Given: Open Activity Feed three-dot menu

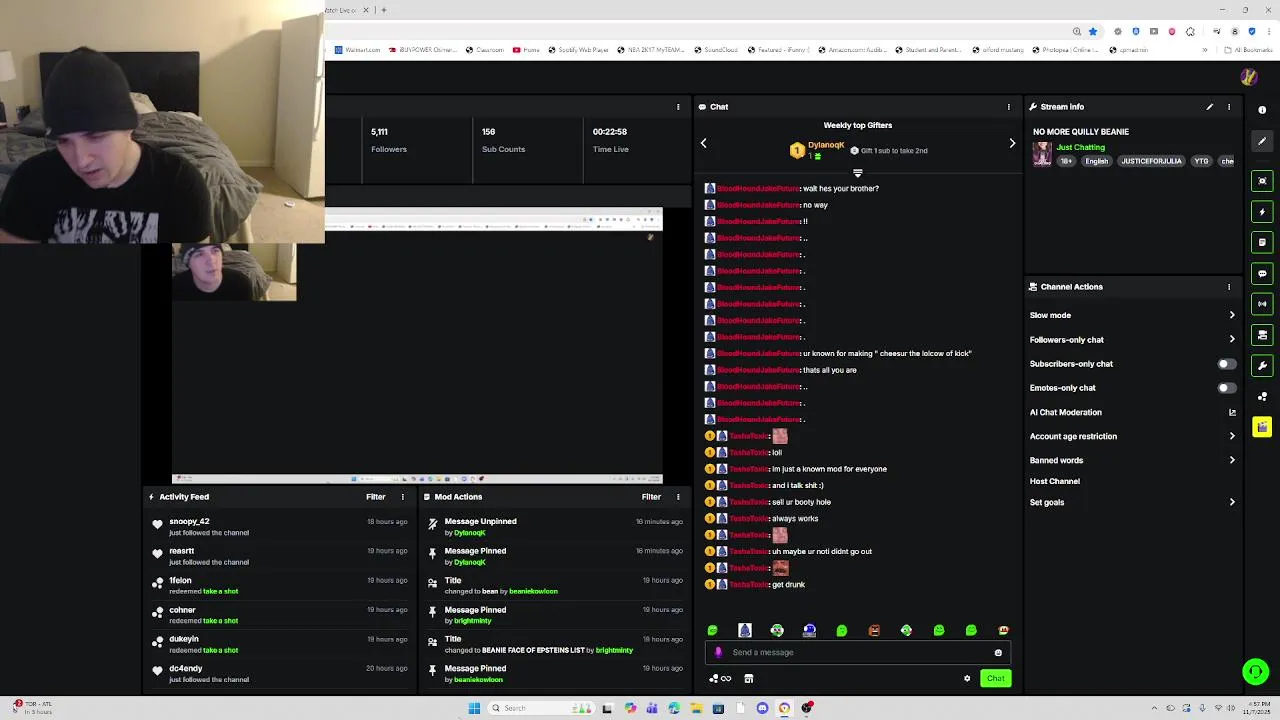Looking at the screenshot, I should coord(403,497).
